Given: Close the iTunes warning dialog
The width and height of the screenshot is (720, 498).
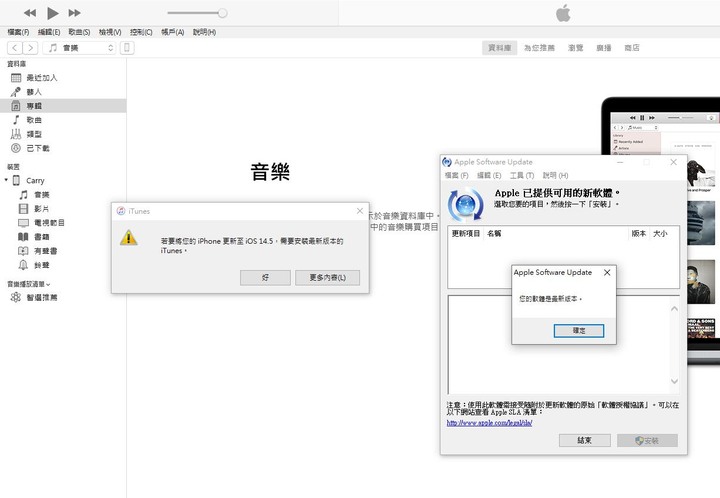Looking at the screenshot, I should (x=360, y=211).
